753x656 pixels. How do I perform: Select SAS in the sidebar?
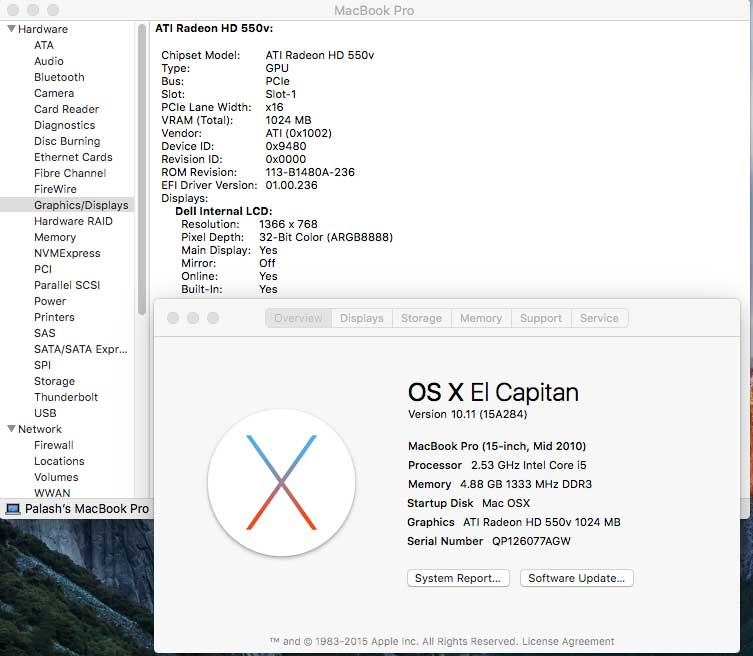point(45,333)
